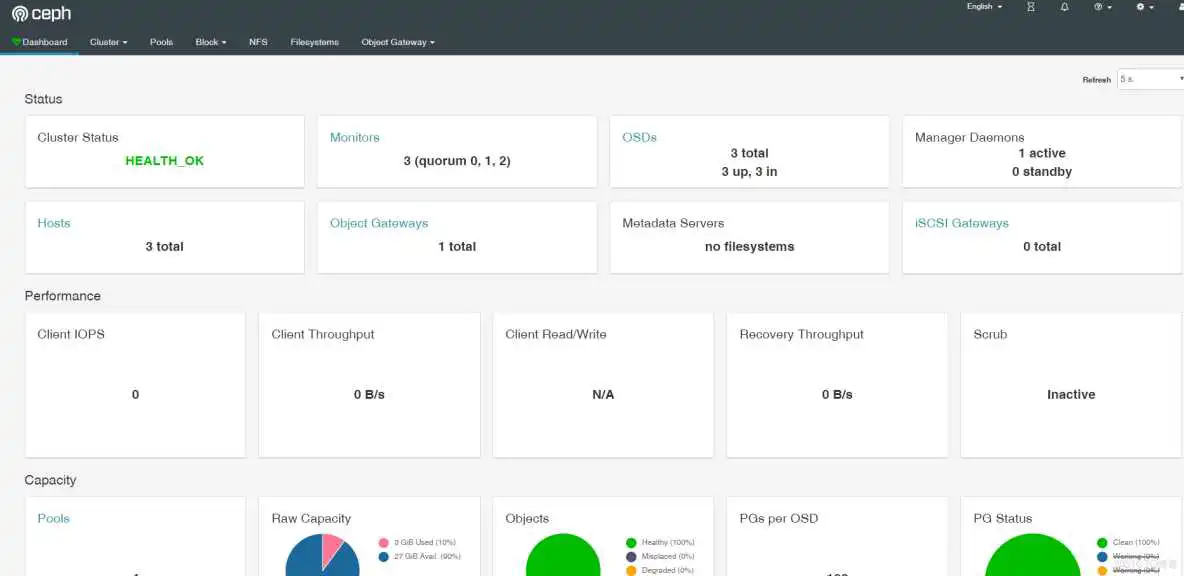The height and width of the screenshot is (576, 1184).
Task: Toggle the green Clean legend in PG Status
Action: click(1102, 543)
